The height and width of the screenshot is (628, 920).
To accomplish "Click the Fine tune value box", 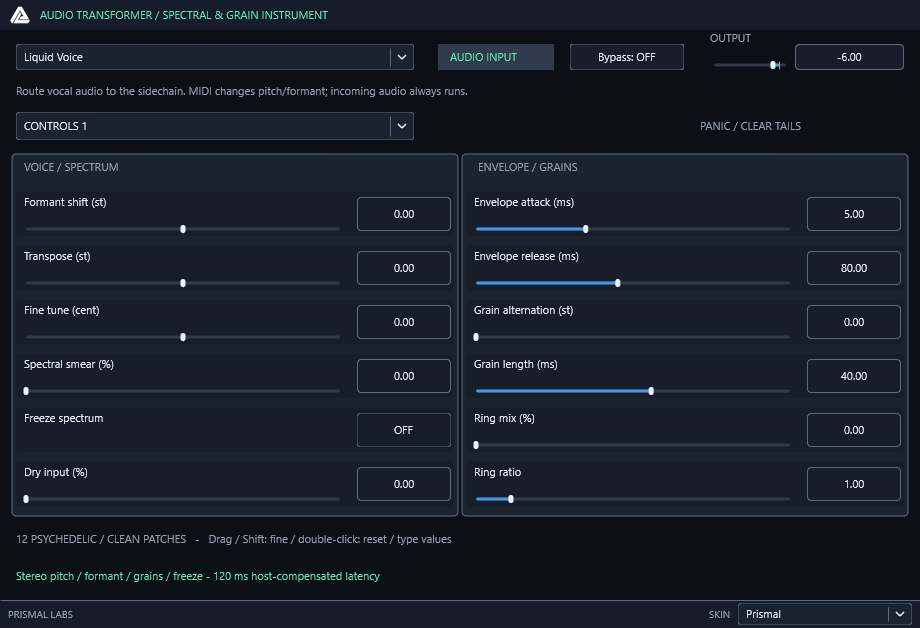I will [x=404, y=322].
